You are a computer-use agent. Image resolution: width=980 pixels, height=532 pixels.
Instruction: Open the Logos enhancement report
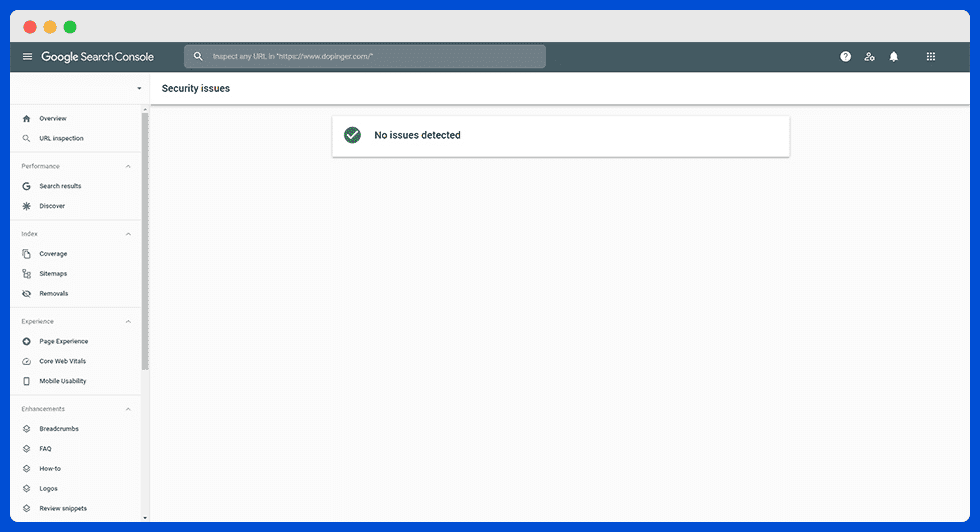(x=48, y=488)
